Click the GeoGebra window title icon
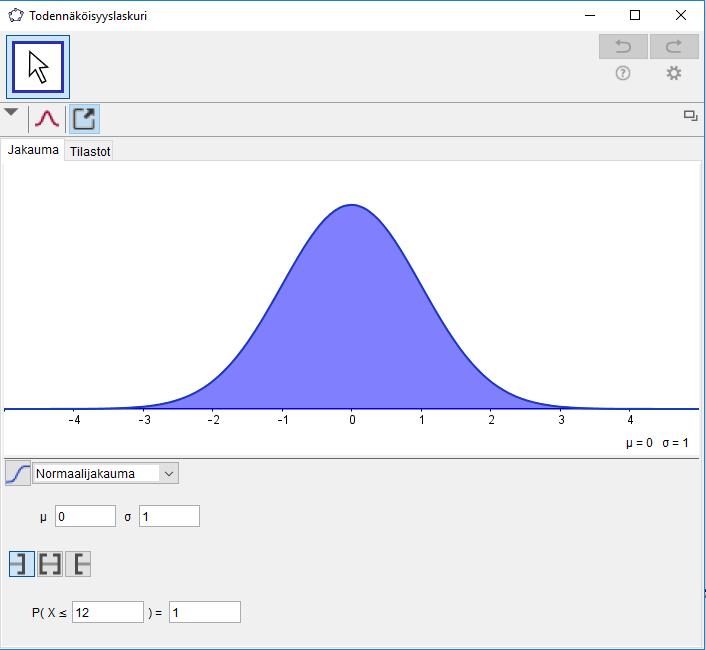Screen dimensions: 706x650 (16, 16)
